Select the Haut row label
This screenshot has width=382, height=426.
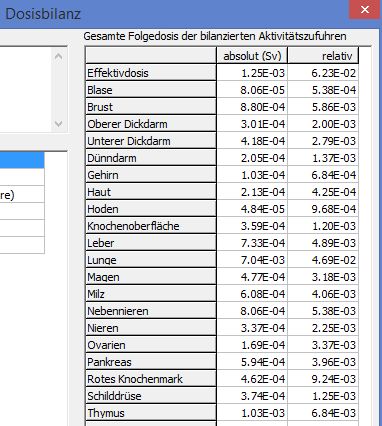point(151,192)
